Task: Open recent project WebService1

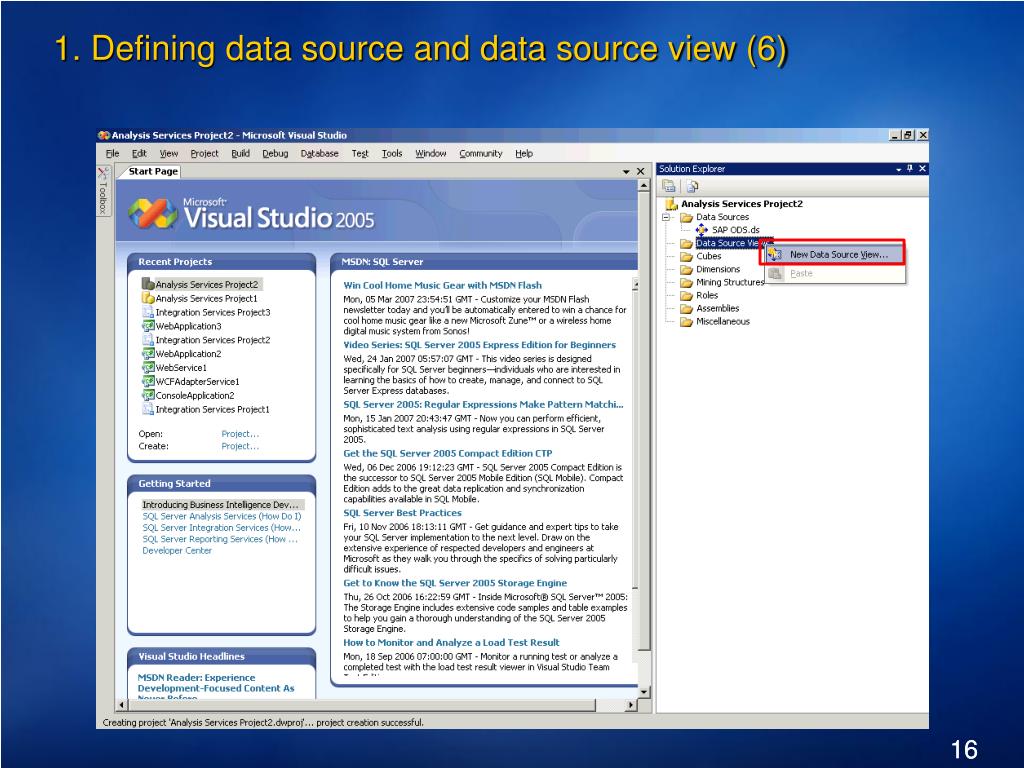Action: [181, 368]
